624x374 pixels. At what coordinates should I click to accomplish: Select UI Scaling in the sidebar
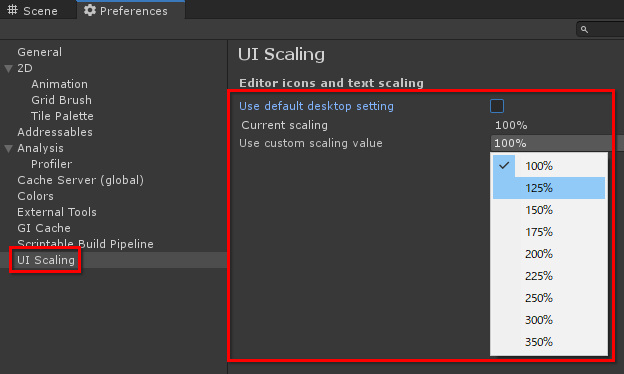46,260
